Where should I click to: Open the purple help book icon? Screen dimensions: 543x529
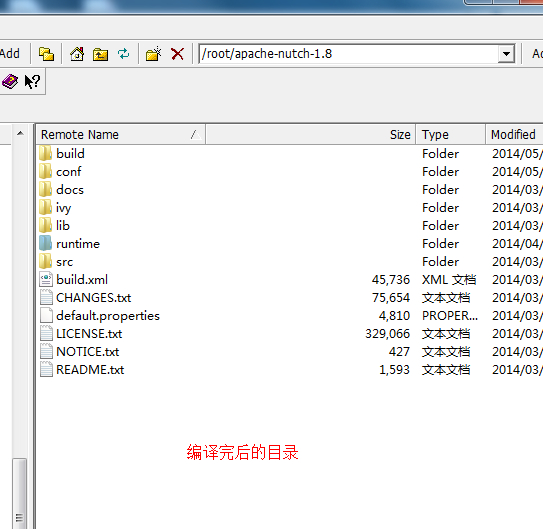(x=10, y=82)
